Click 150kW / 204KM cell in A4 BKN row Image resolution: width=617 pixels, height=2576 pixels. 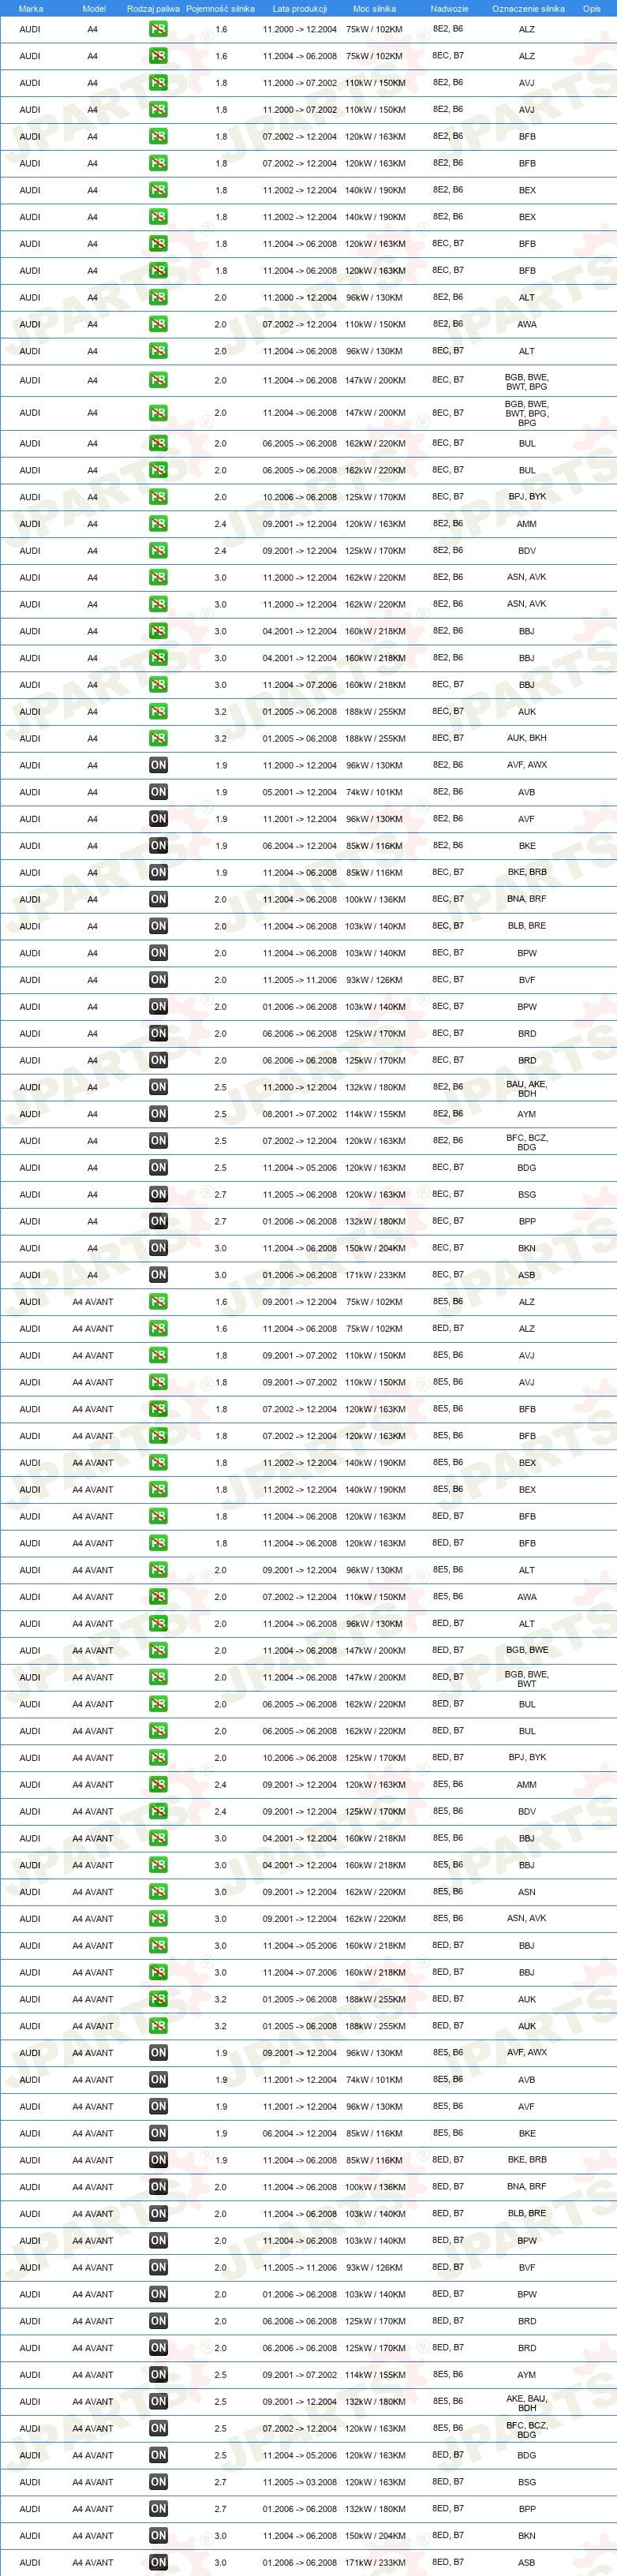(374, 1248)
